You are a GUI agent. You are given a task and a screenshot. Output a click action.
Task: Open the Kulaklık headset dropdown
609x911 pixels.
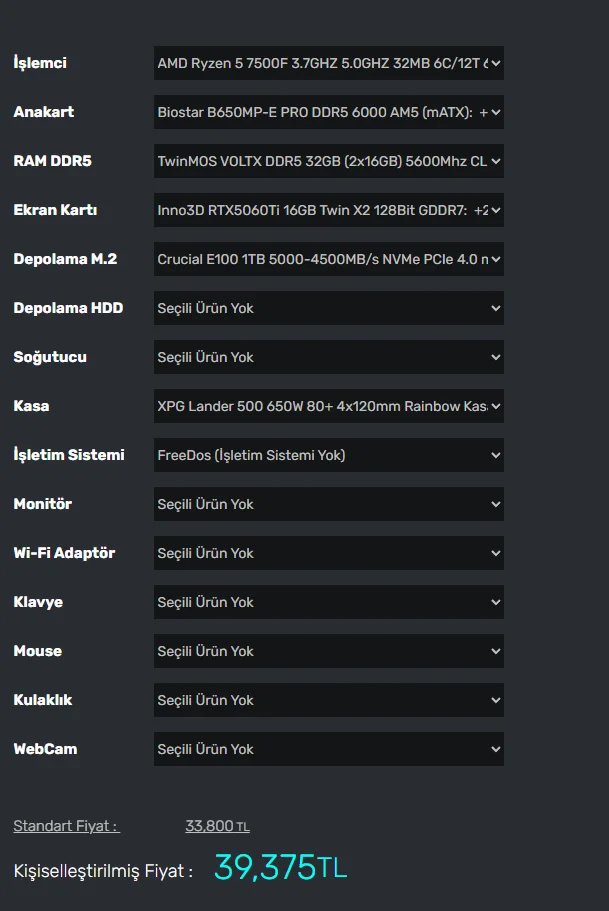[328, 700]
